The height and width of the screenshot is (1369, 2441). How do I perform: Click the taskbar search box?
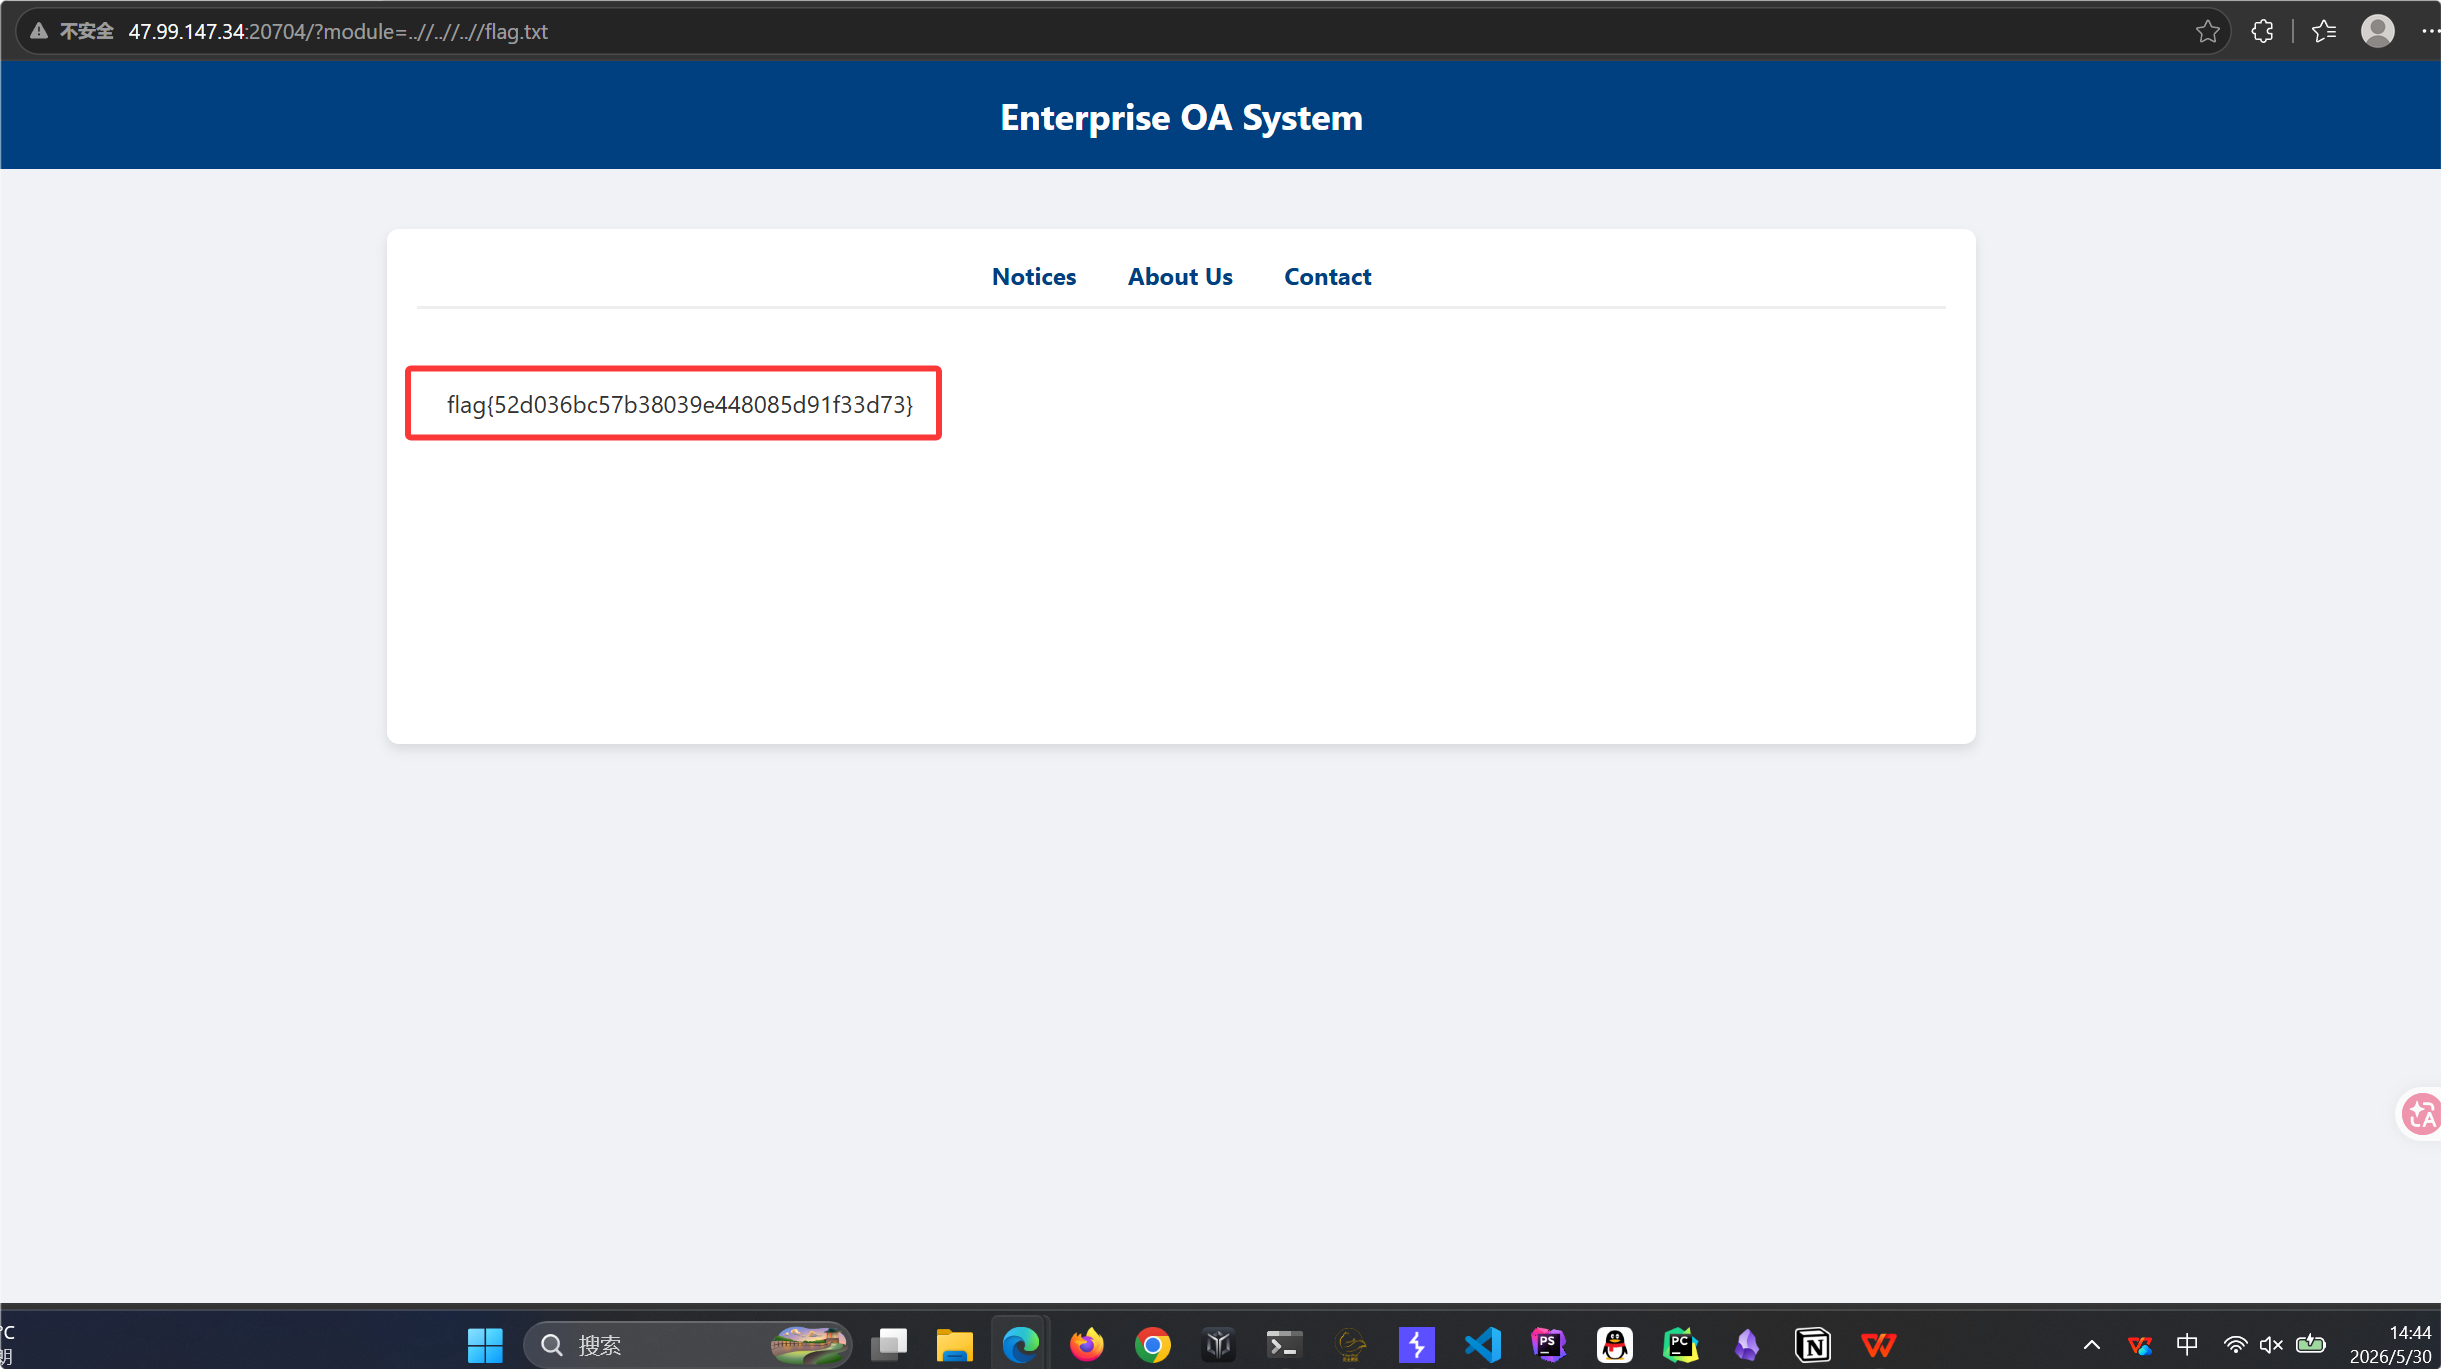coord(687,1345)
